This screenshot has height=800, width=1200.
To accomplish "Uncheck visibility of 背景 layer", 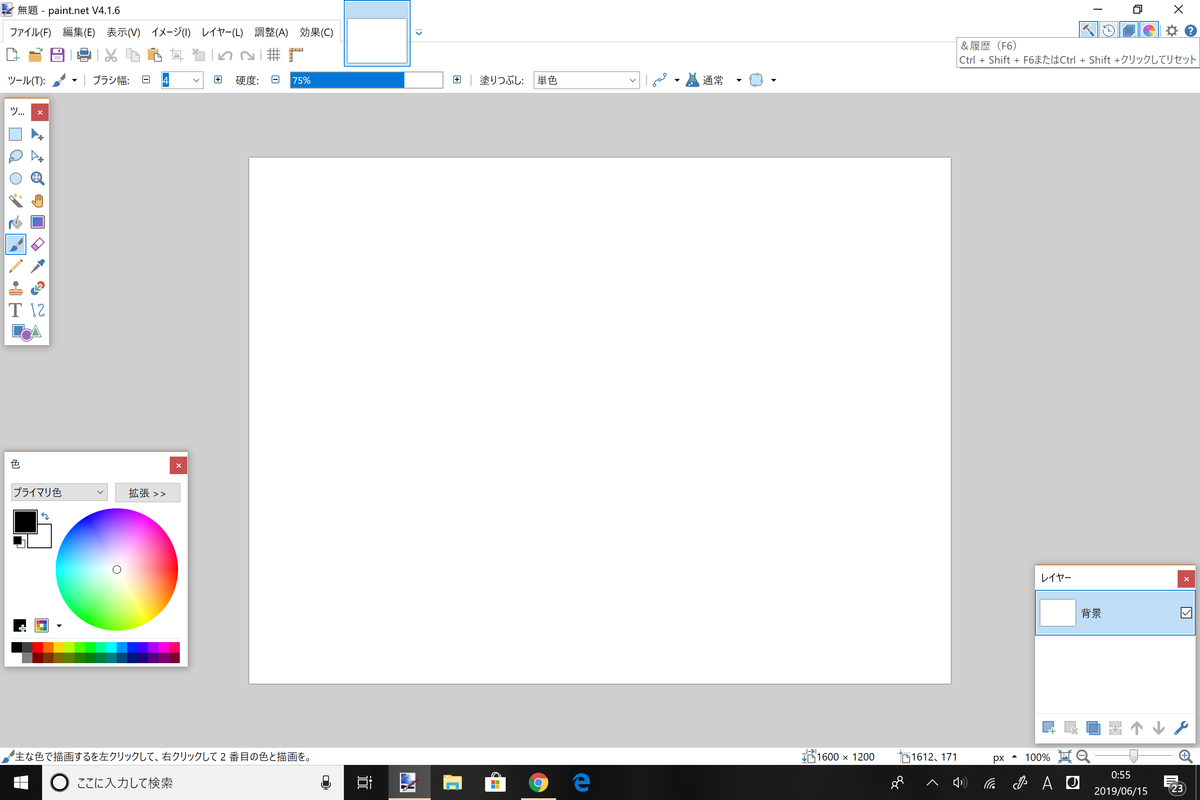I will pos(1186,613).
